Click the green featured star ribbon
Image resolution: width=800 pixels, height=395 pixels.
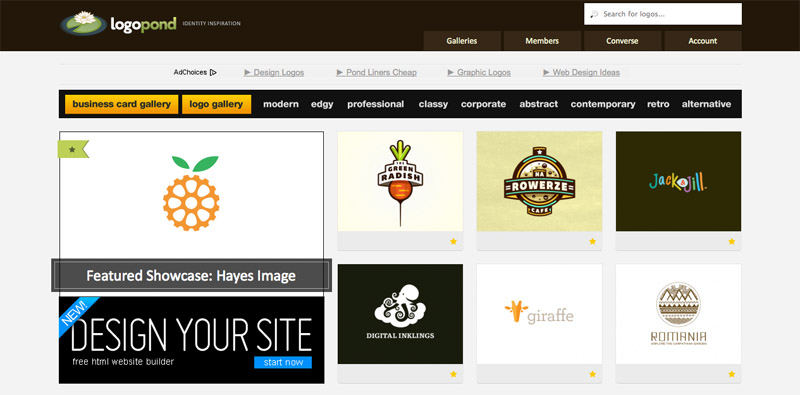[73, 149]
